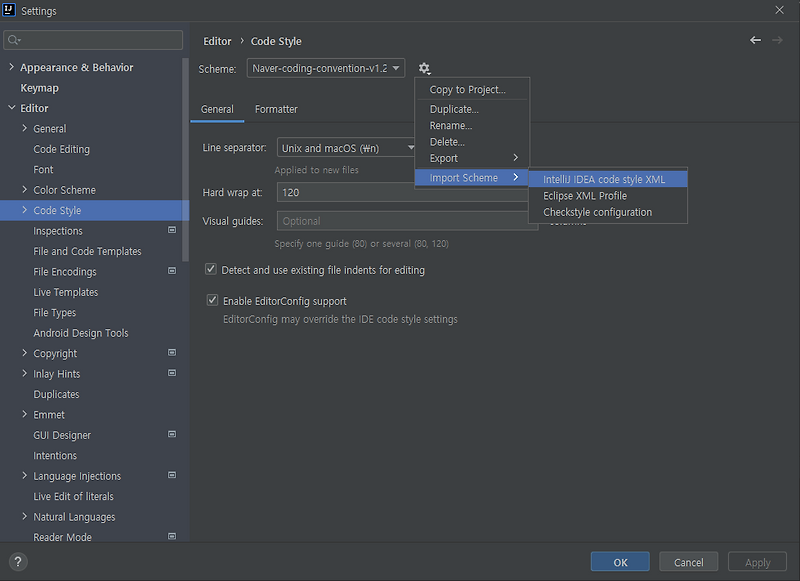This screenshot has width=800, height=581.
Task: Uncheck Detect and use existing file indents
Action: [210, 269]
